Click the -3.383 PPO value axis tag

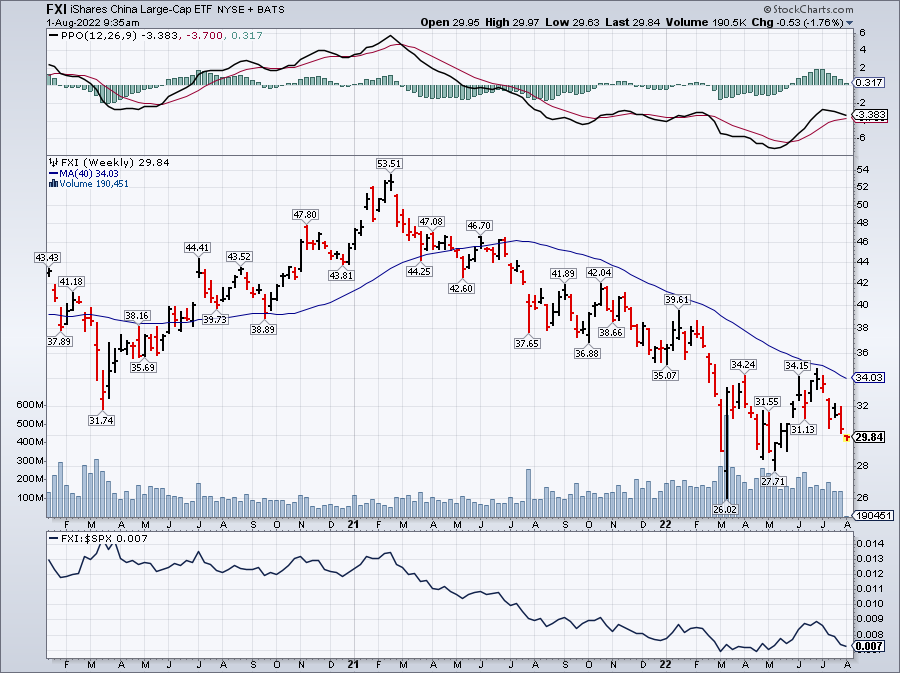[x=868, y=115]
